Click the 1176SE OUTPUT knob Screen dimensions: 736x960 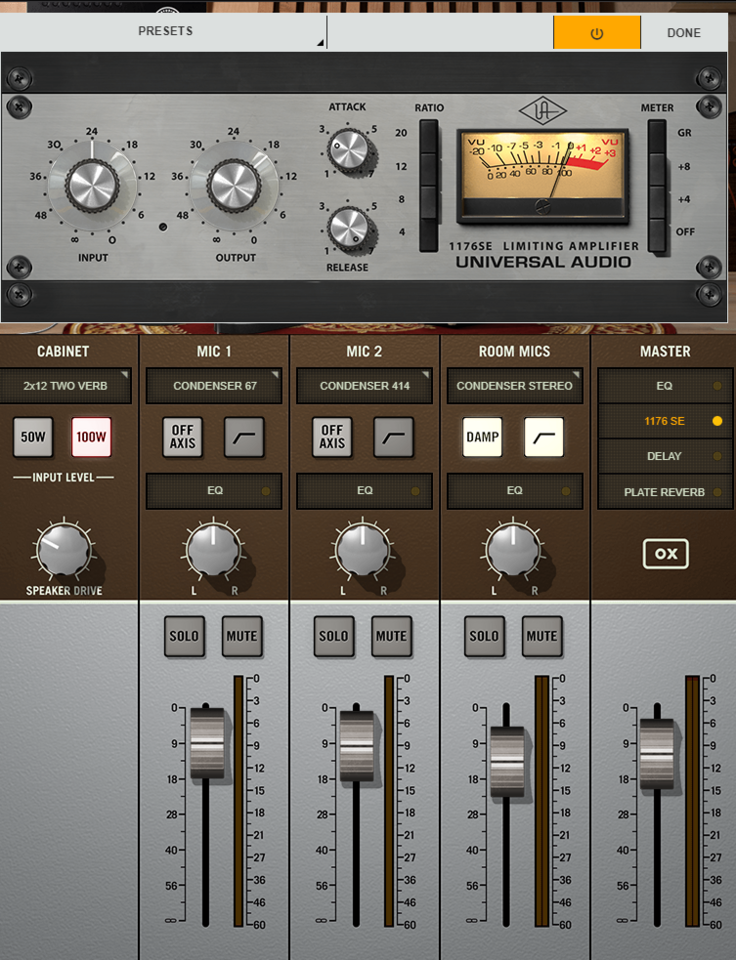point(234,185)
